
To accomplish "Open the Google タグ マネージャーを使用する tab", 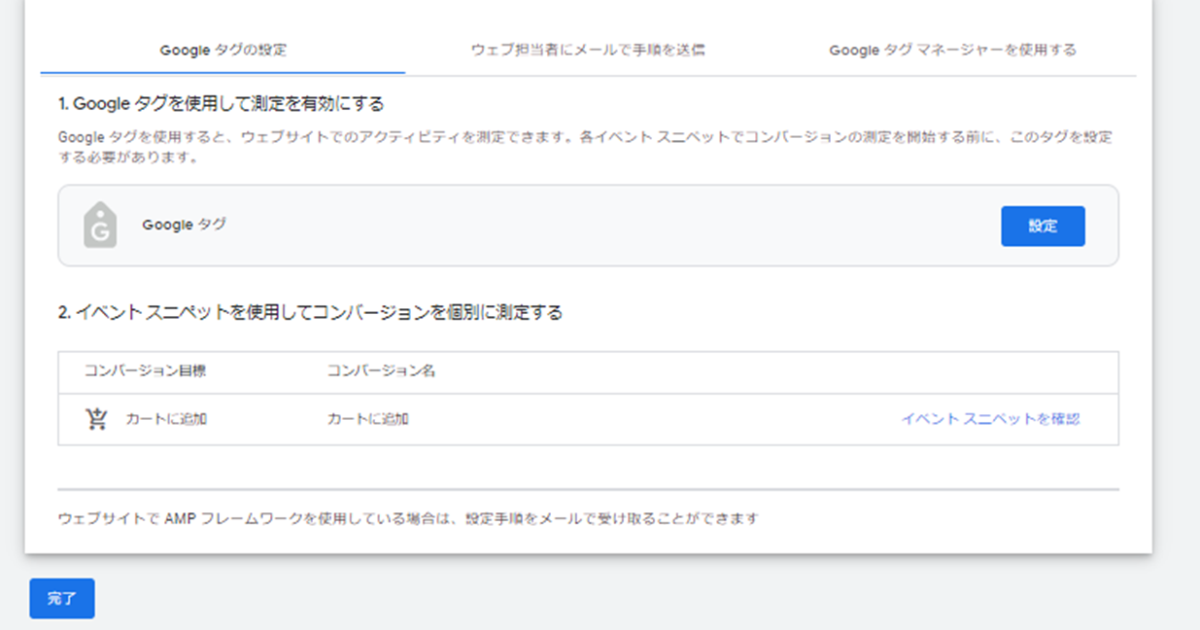I will 953,50.
